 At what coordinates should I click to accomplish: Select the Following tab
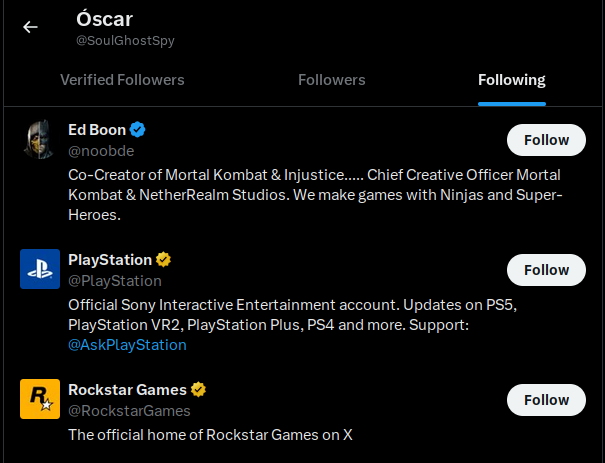click(512, 80)
